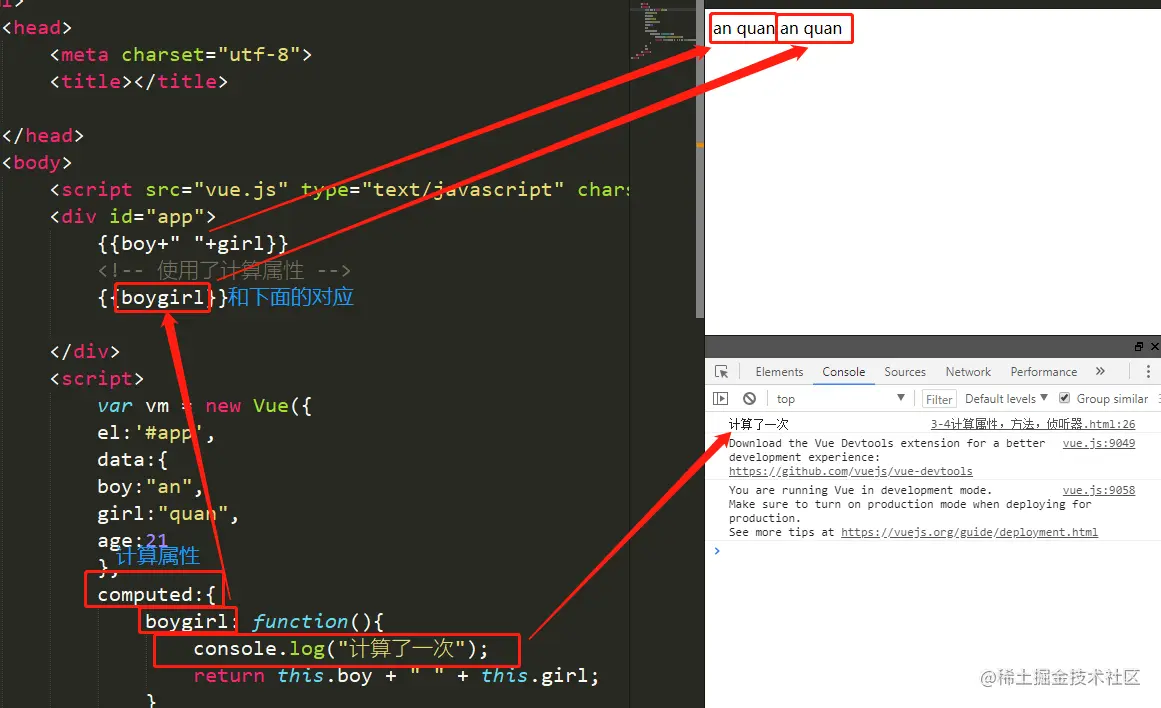1161x708 pixels.
Task: Click the {{boy+" "+girl}} template line
Action: pyautogui.click(x=193, y=244)
